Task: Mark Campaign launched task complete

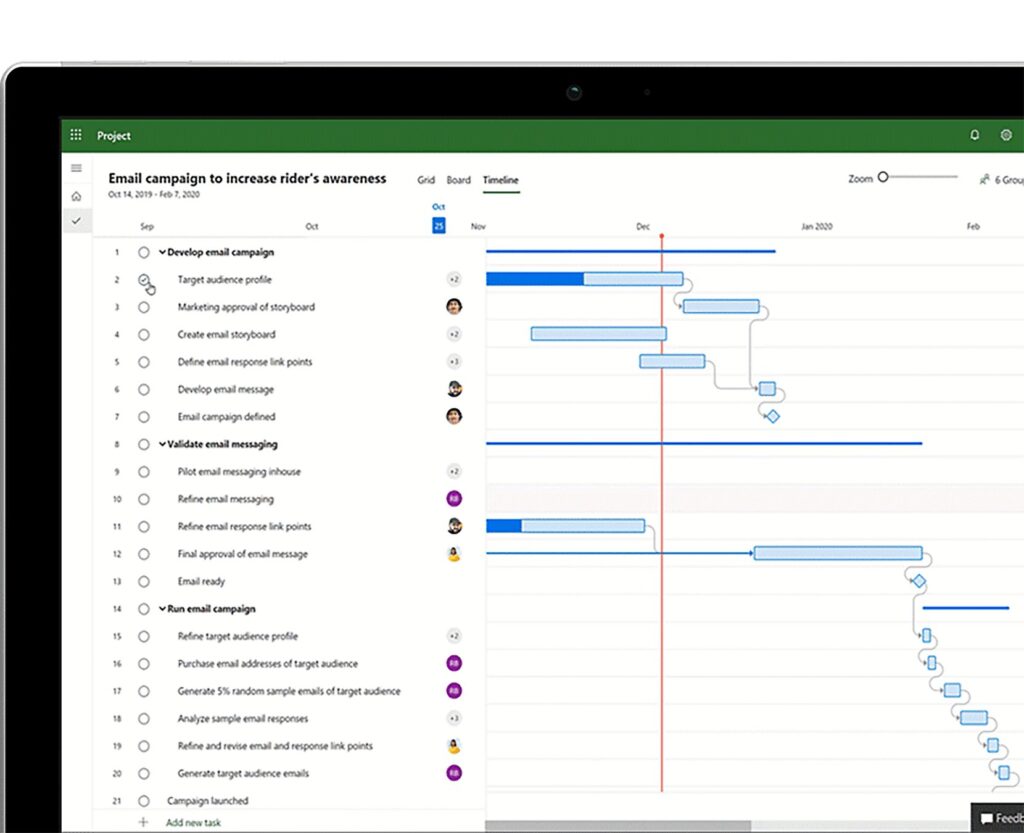Action: [x=143, y=800]
